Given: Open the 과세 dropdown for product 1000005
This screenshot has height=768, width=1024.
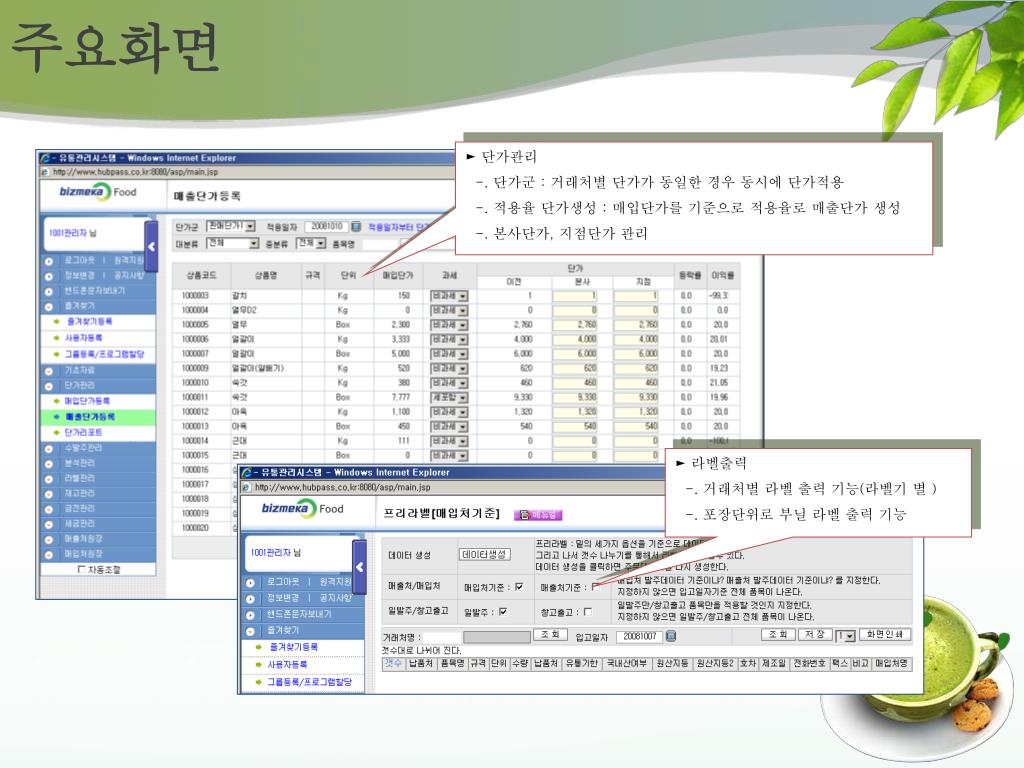Looking at the screenshot, I should [449, 325].
